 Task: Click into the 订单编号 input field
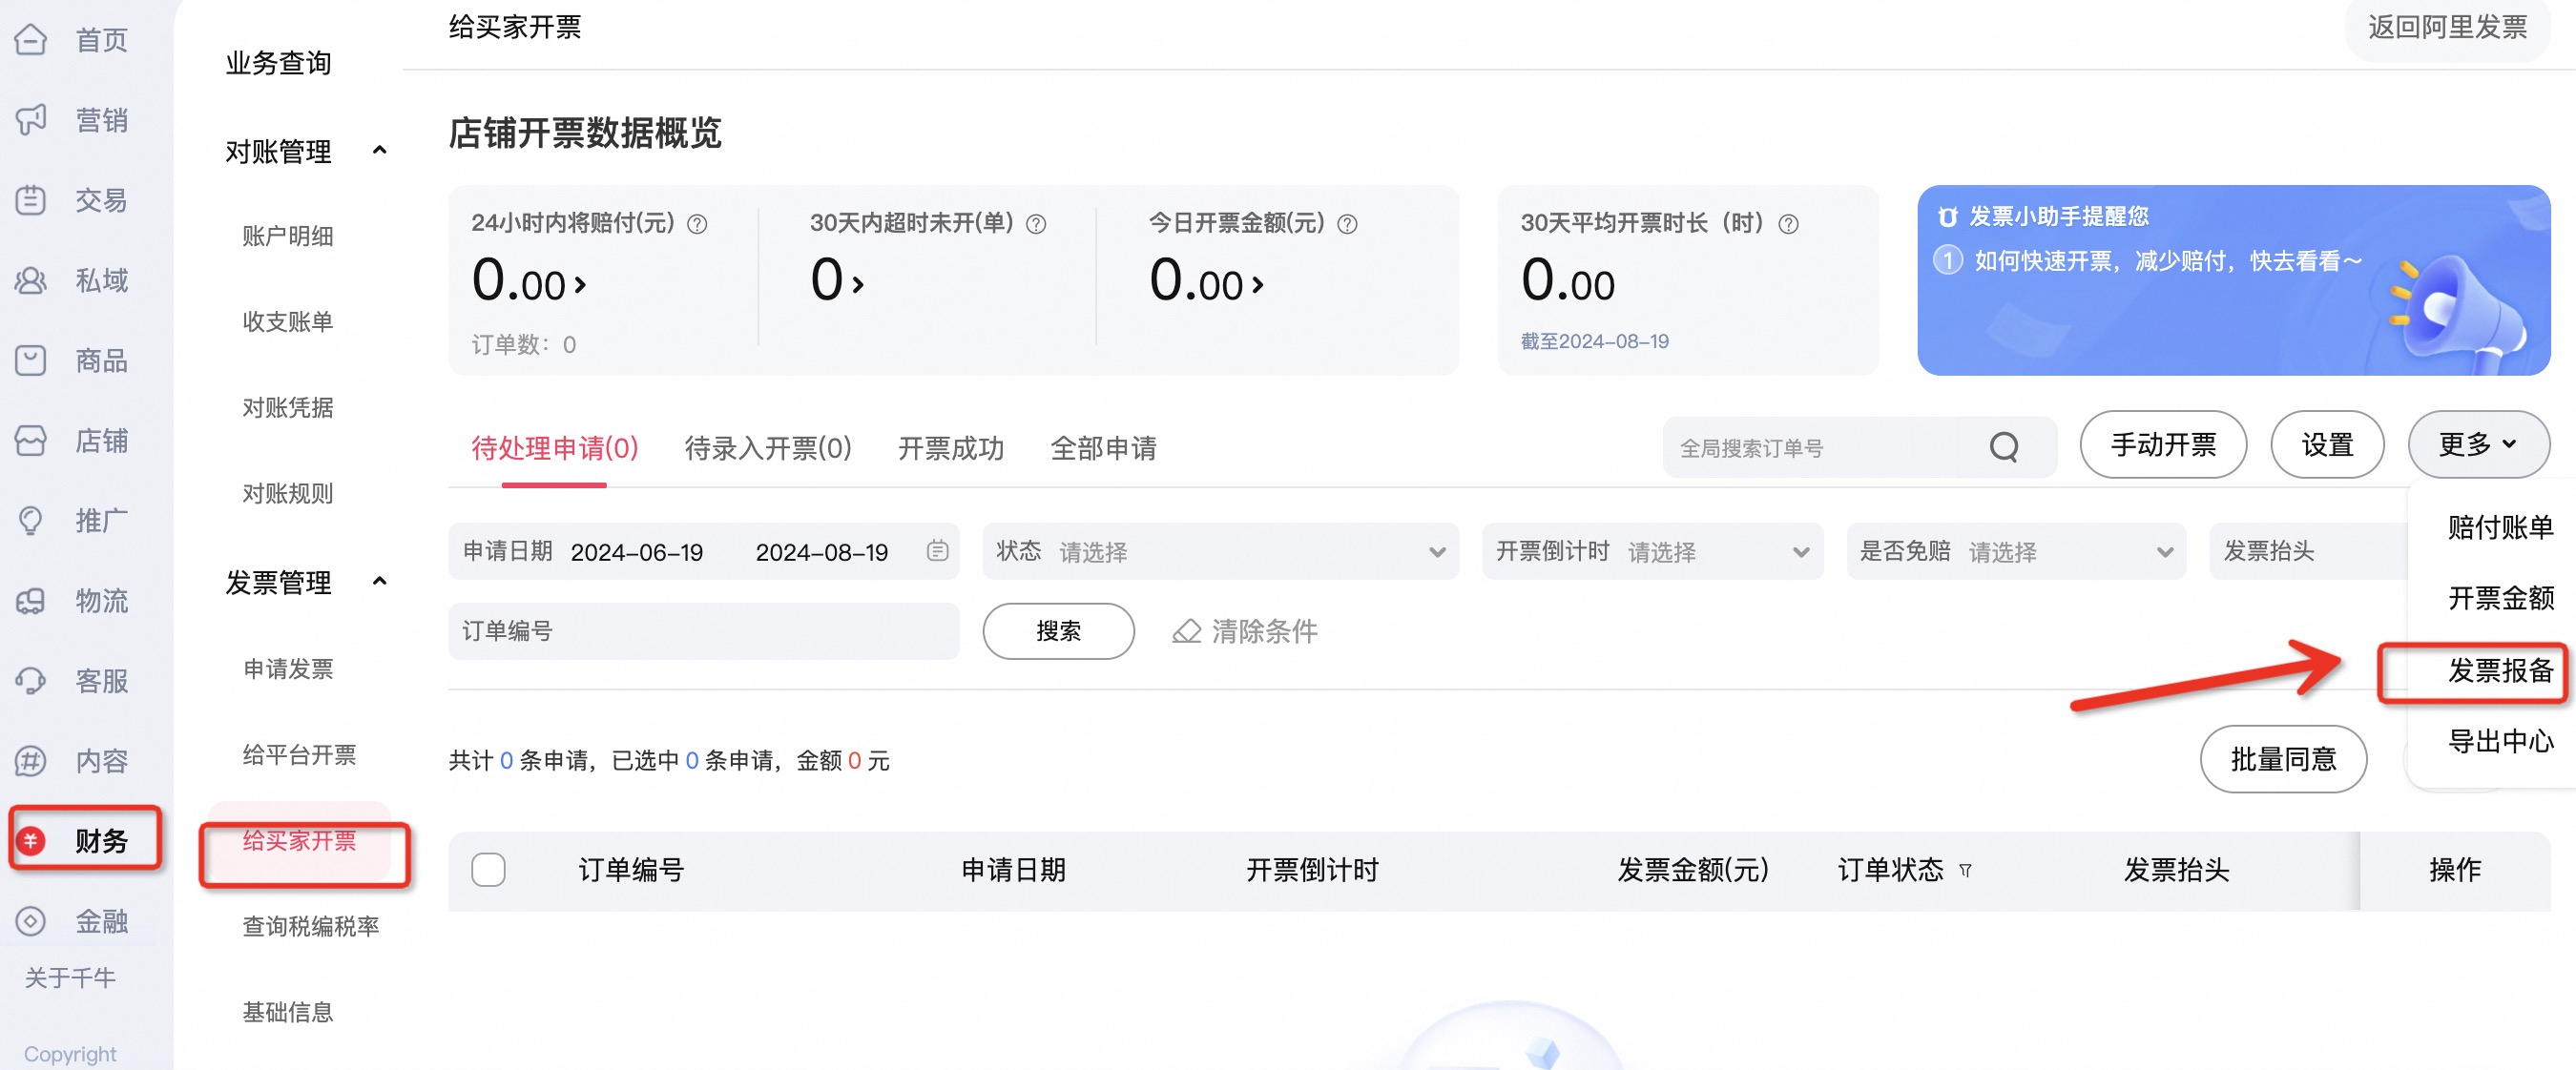[703, 631]
